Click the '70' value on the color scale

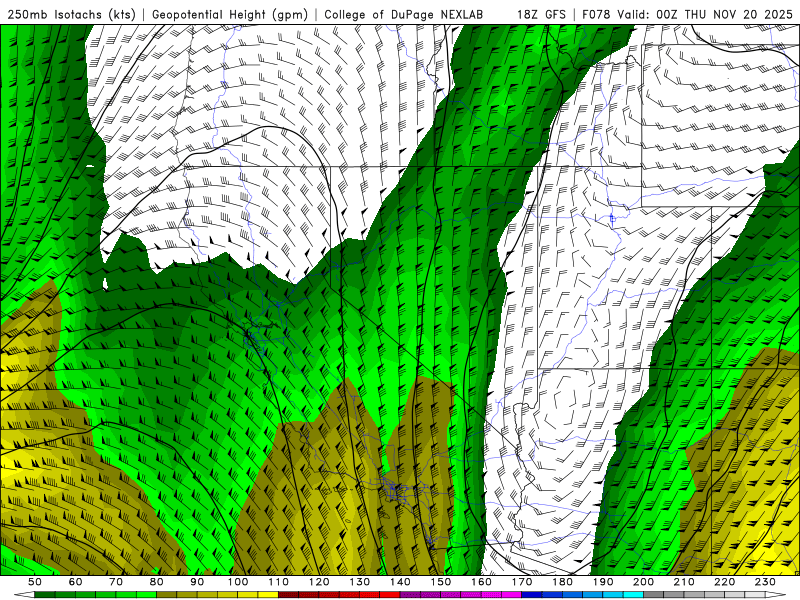116,582
